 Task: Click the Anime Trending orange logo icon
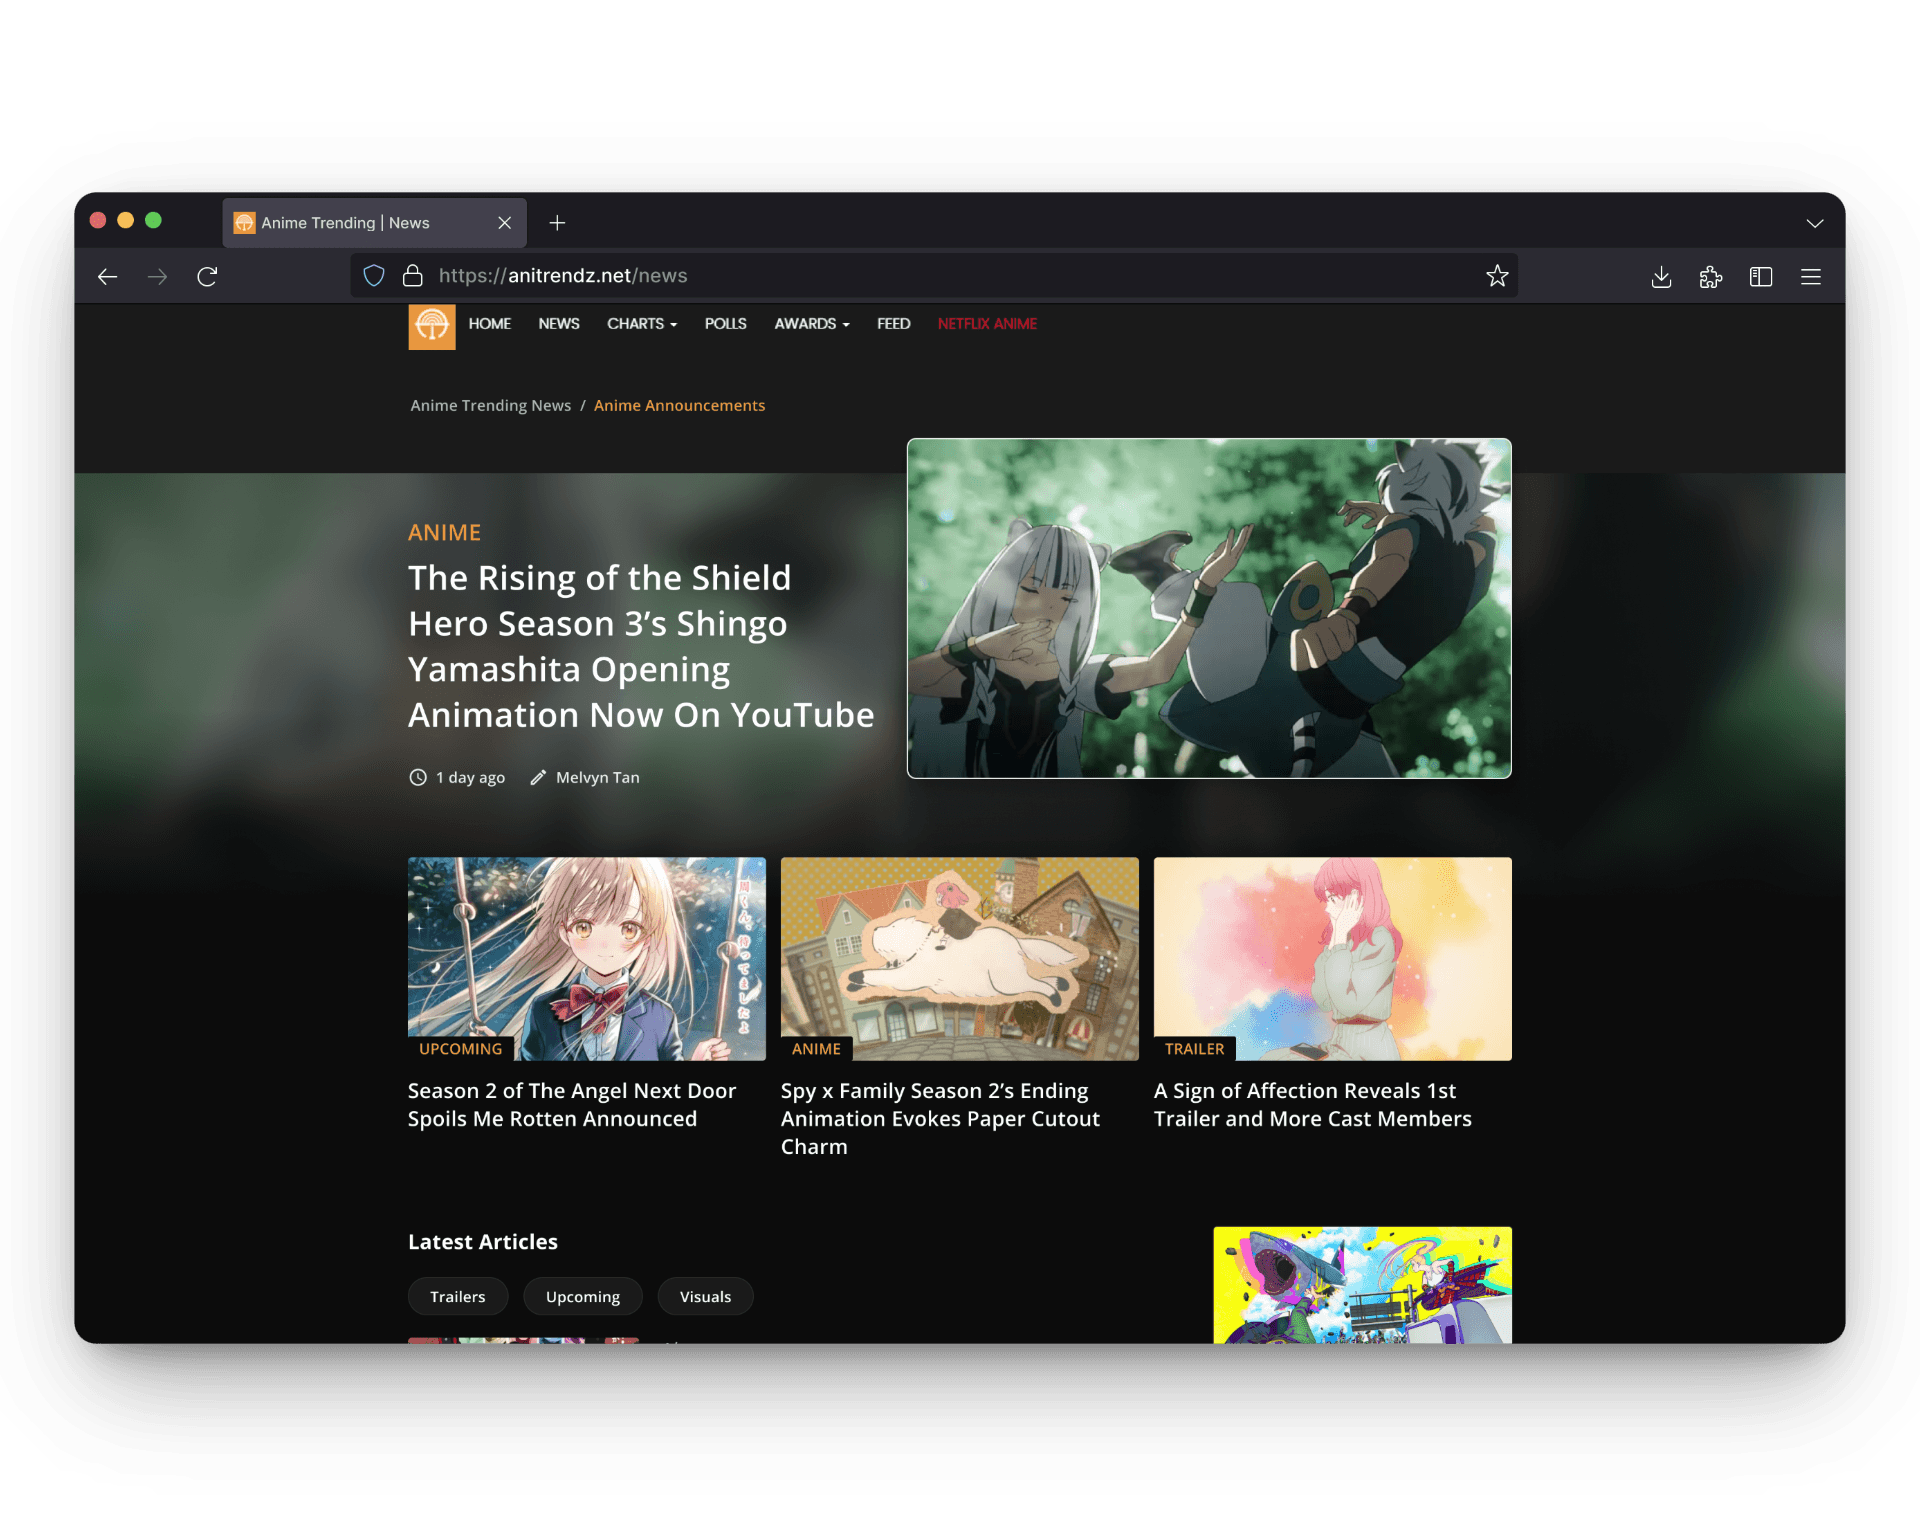point(431,326)
